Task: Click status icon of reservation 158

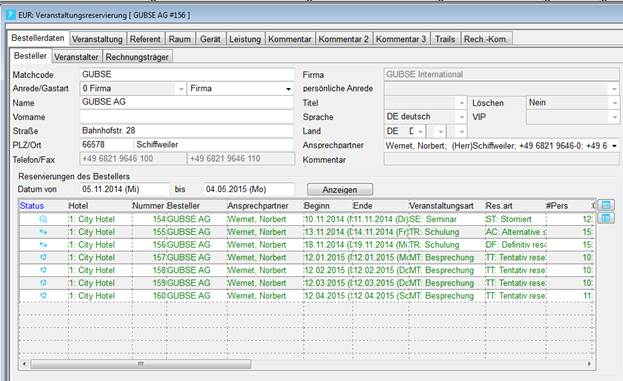Action: pyautogui.click(x=43, y=270)
